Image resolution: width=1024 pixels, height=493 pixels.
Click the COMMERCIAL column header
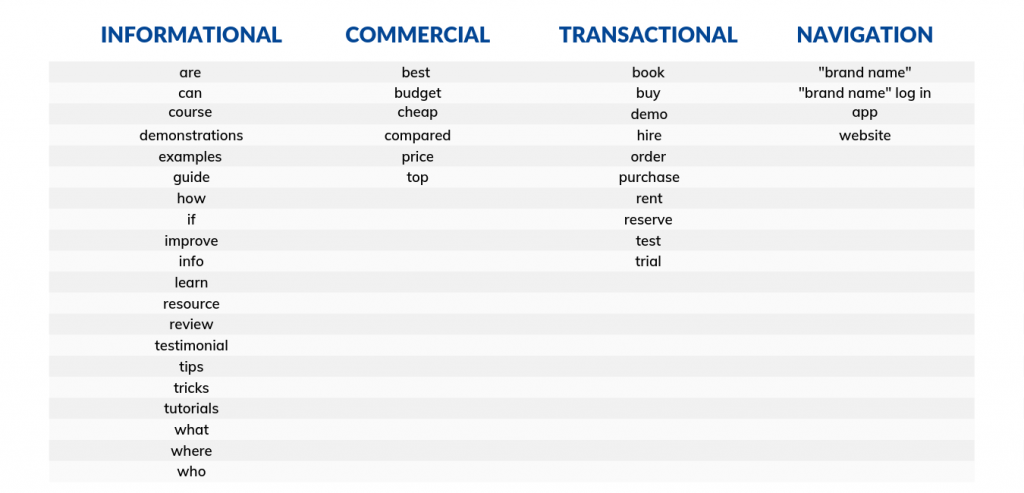click(417, 35)
